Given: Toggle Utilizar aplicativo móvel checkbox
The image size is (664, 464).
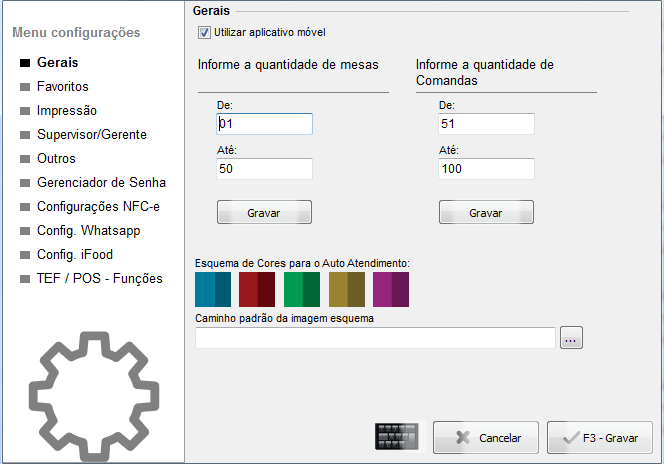Looking at the screenshot, I should (205, 32).
